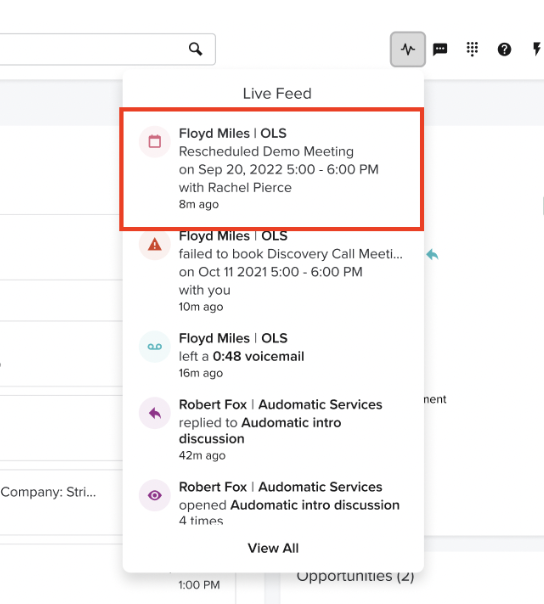Click "with Rachel Pierce" text
This screenshot has width=544, height=604.
[235, 188]
